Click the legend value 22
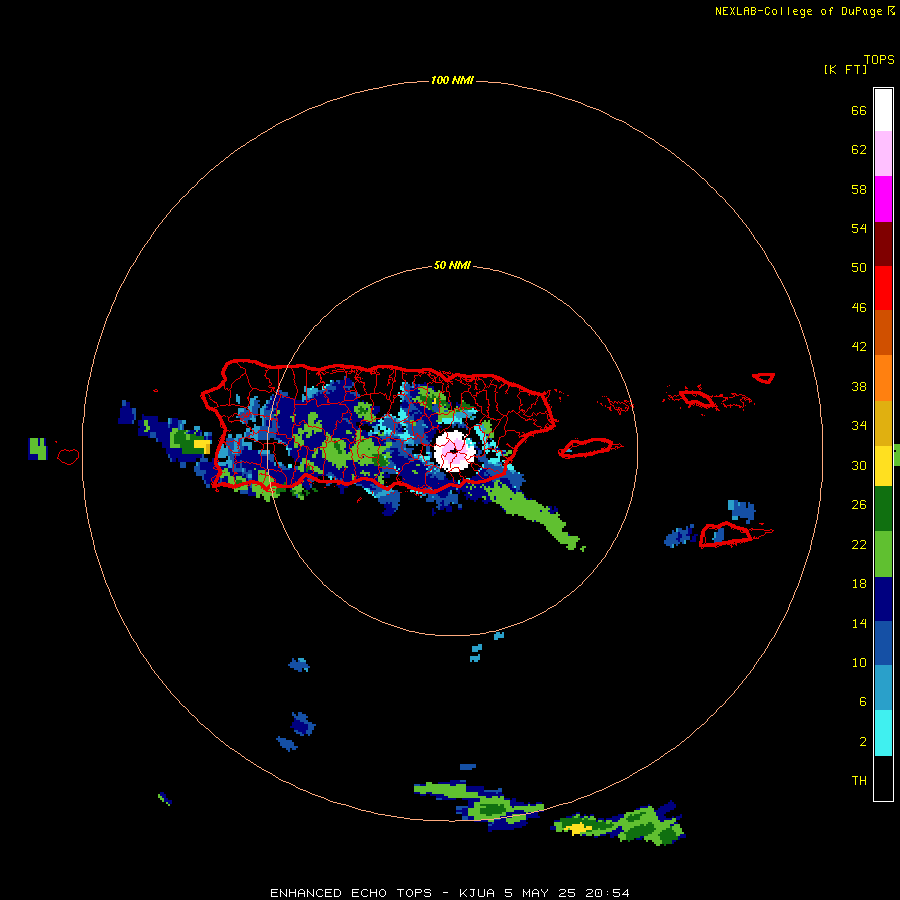 (859, 545)
